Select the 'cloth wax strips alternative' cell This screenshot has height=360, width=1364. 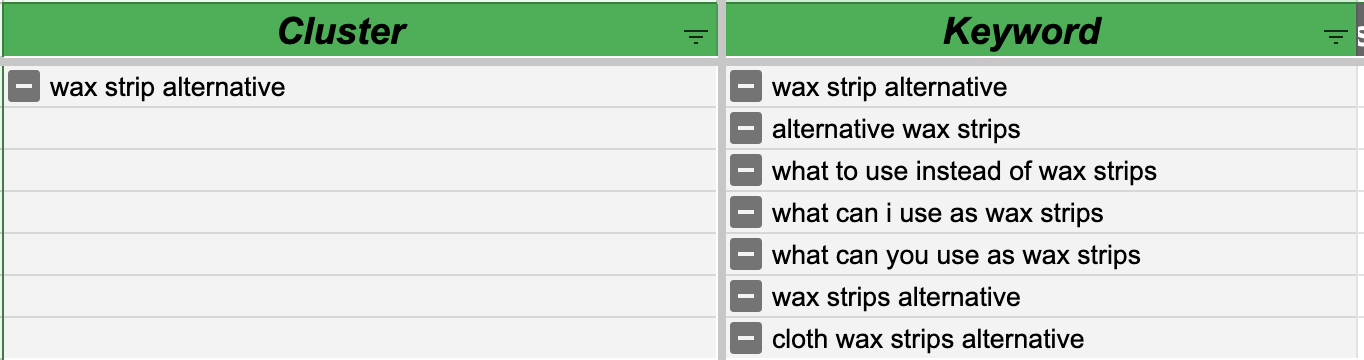[1040, 339]
